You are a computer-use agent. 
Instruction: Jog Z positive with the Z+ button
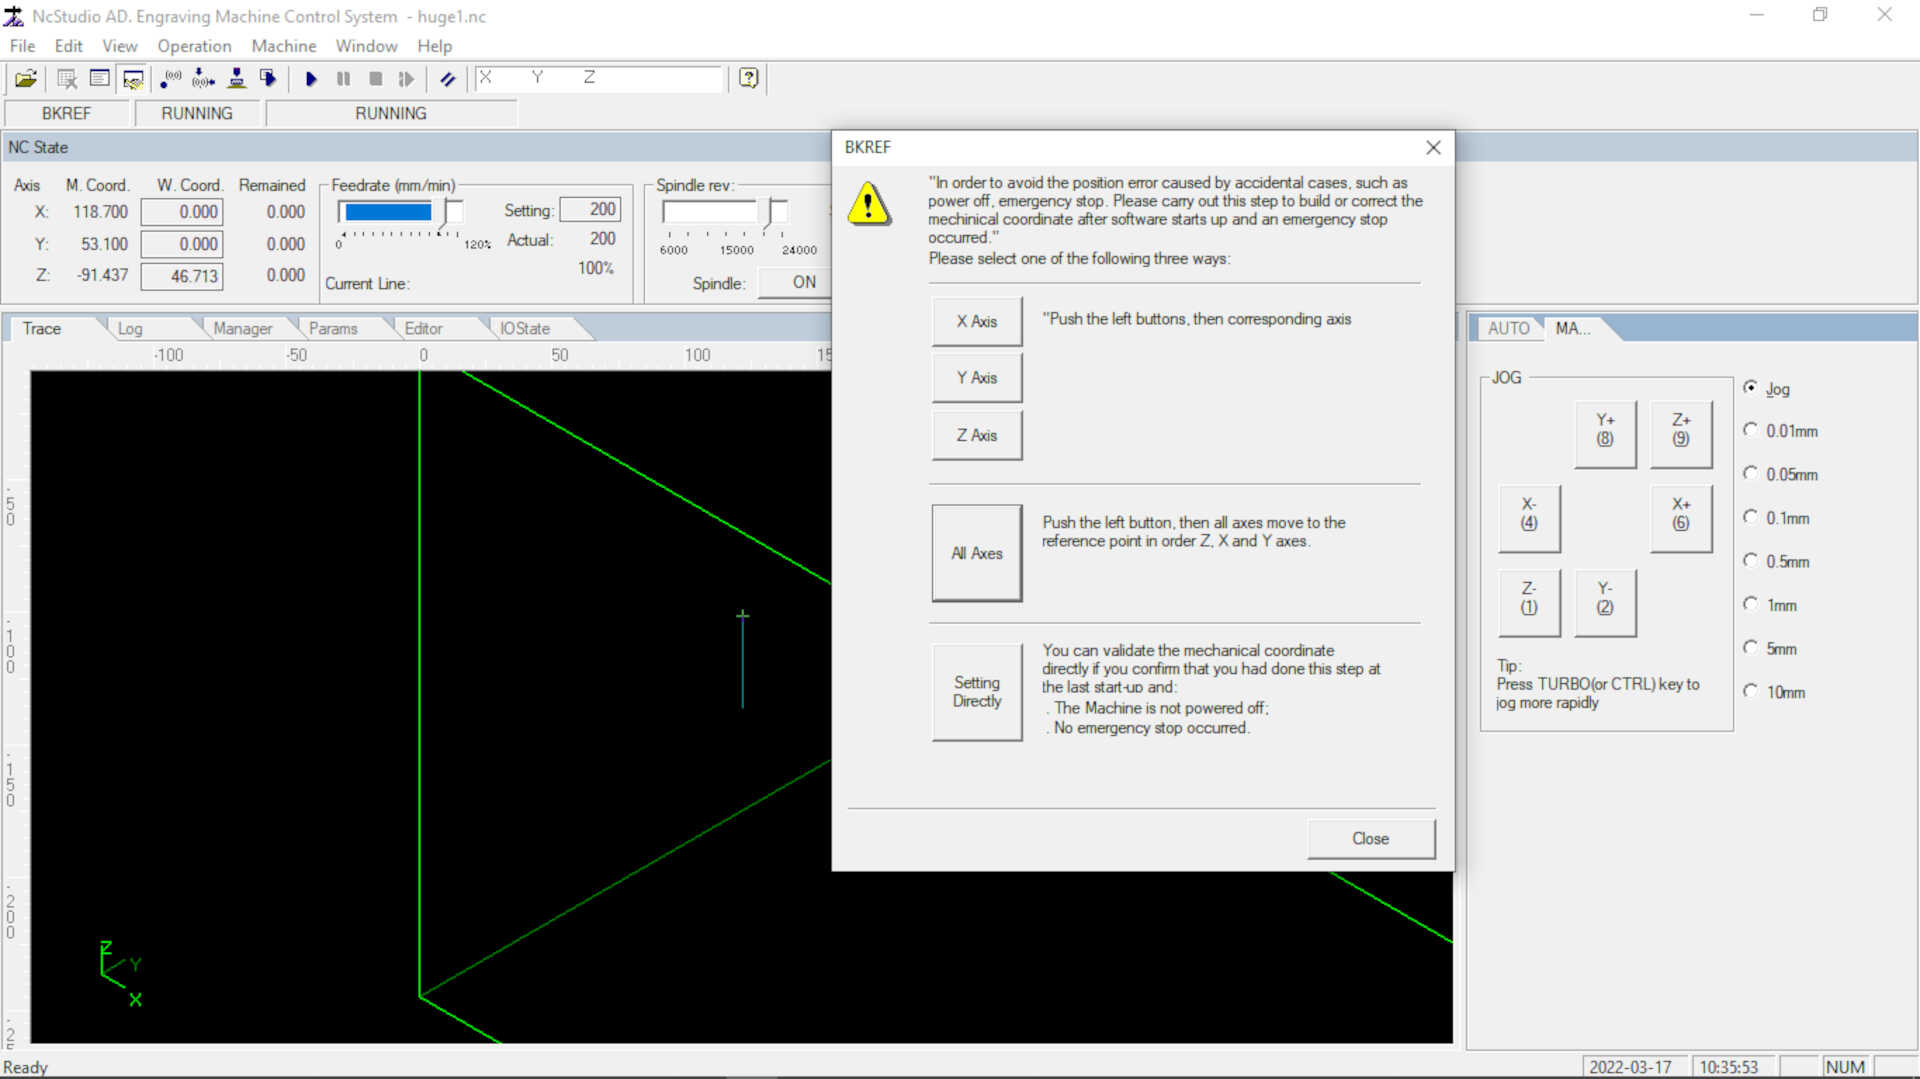(1680, 433)
